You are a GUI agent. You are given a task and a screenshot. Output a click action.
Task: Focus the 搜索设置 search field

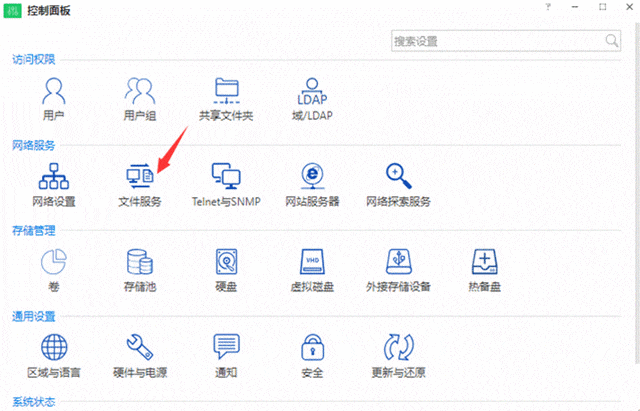click(506, 41)
